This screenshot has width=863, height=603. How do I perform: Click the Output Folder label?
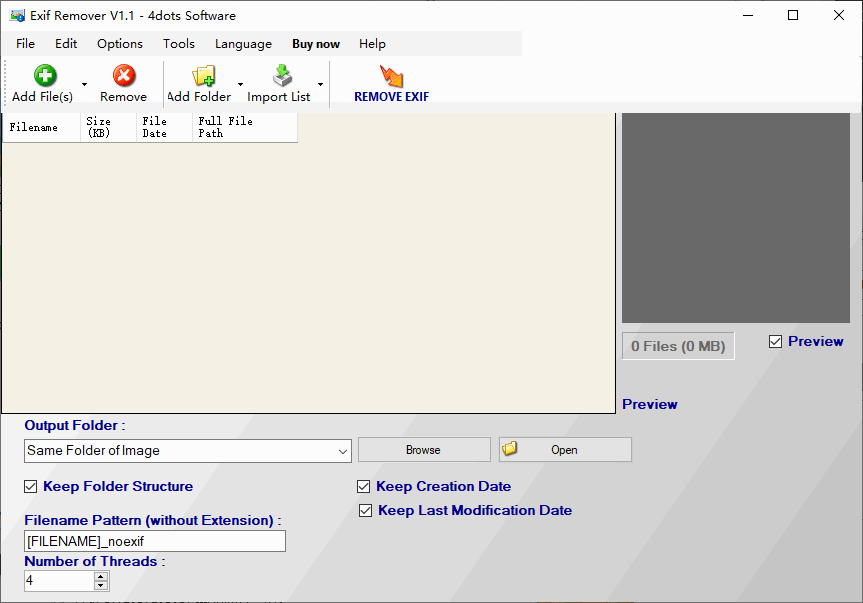(75, 426)
